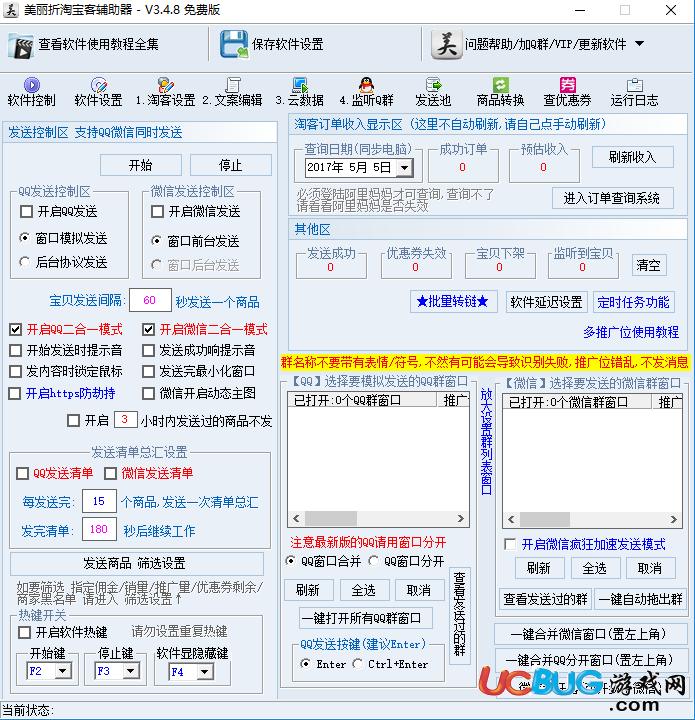Open the 软件显隐藏键 F4 hotkey dropdown
Screen dimensions: 695x720
205,672
